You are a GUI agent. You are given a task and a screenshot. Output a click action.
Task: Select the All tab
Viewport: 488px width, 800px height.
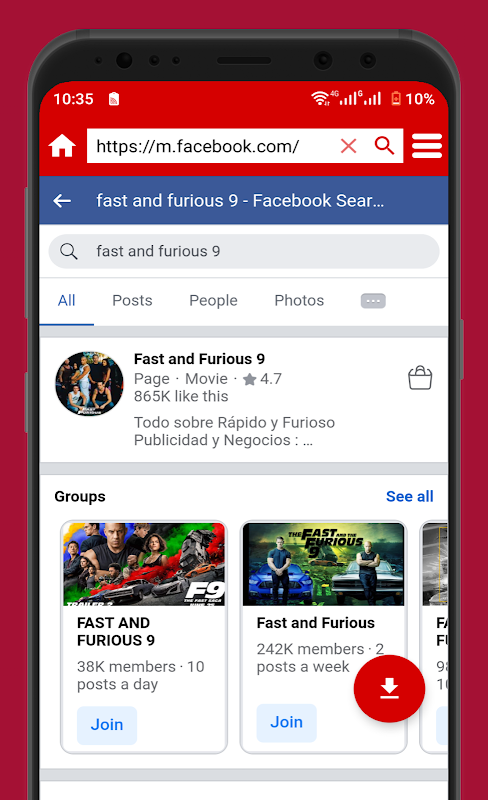tap(66, 301)
